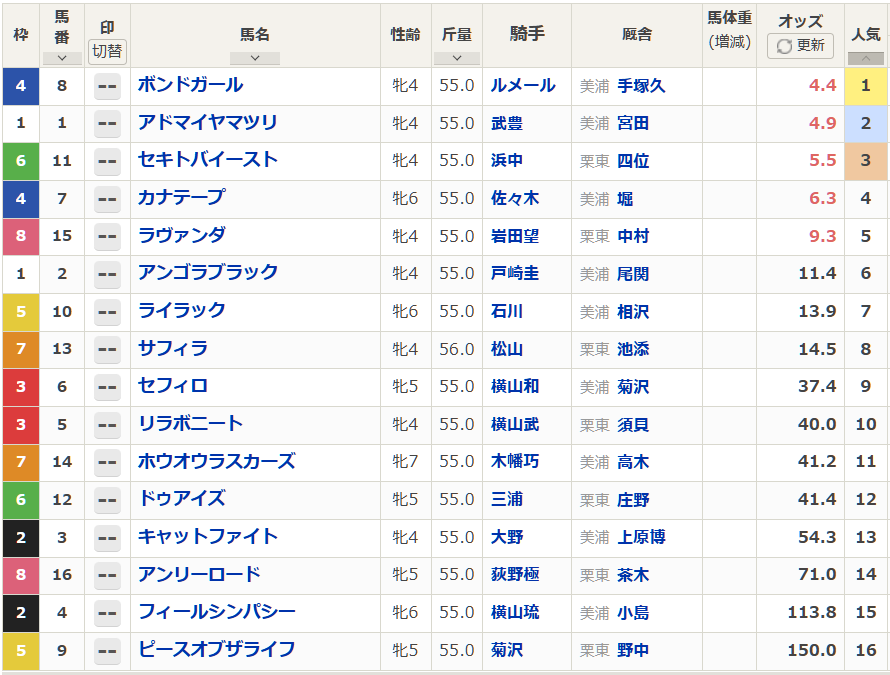Open trainer 手塚久's page

pyautogui.click(x=641, y=86)
